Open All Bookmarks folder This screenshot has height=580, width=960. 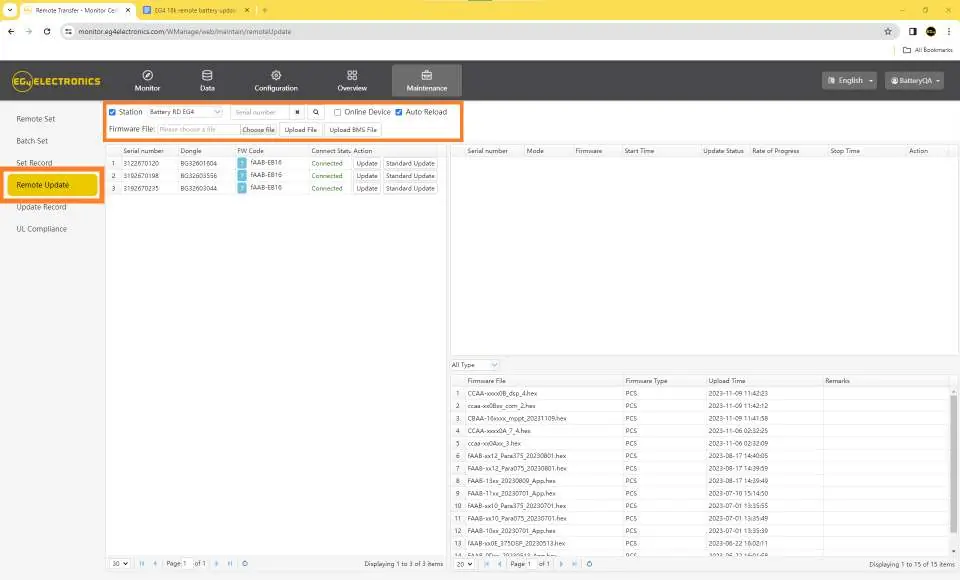pos(928,50)
